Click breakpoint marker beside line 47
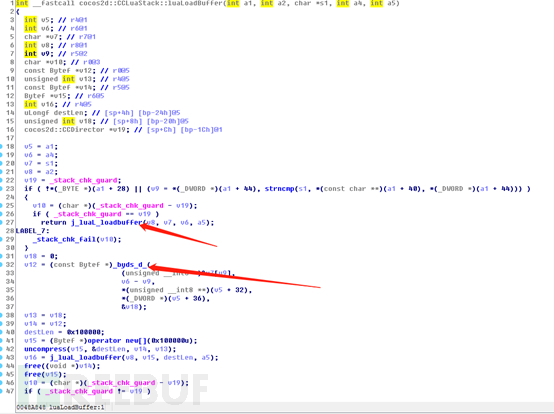The height and width of the screenshot is (414, 554). point(1,391)
